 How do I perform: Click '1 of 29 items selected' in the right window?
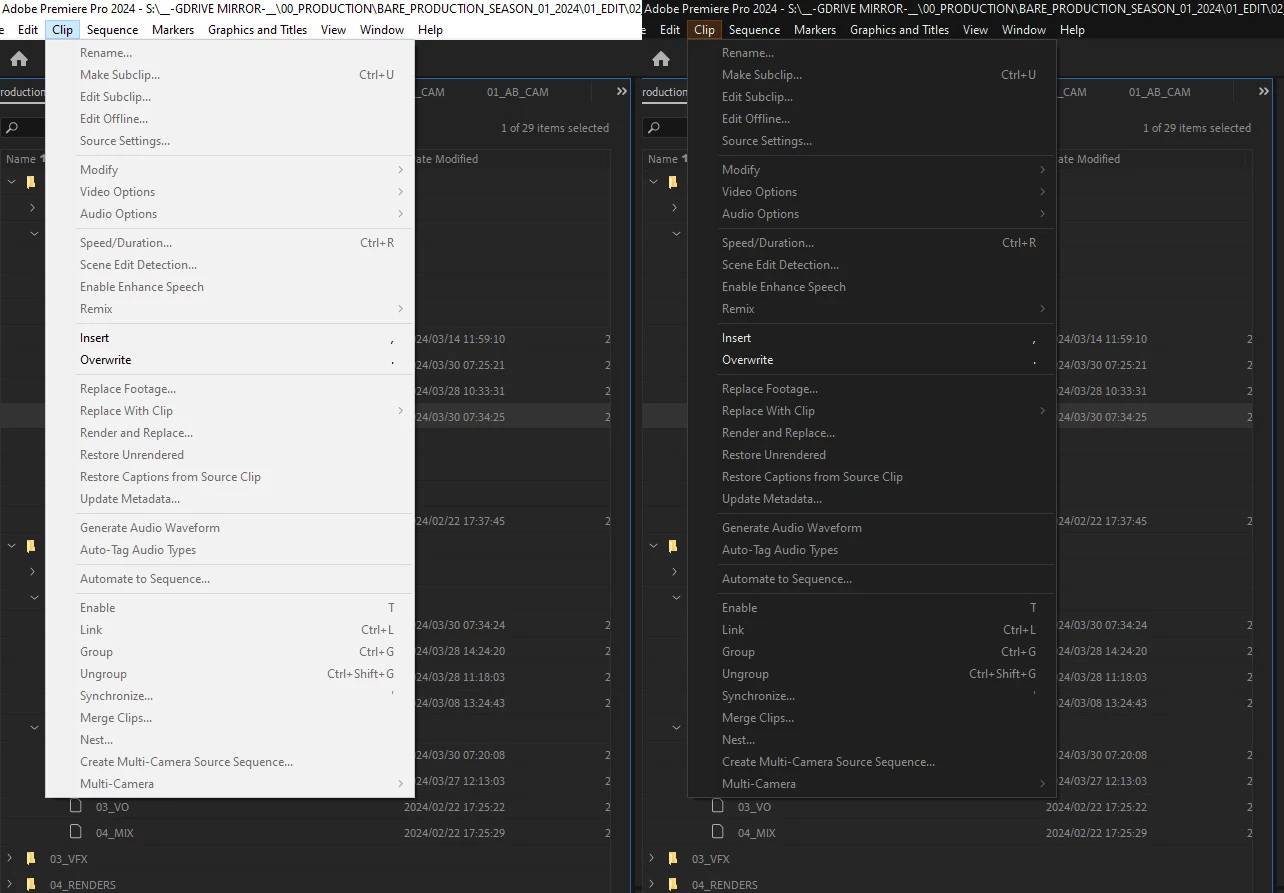click(1197, 128)
